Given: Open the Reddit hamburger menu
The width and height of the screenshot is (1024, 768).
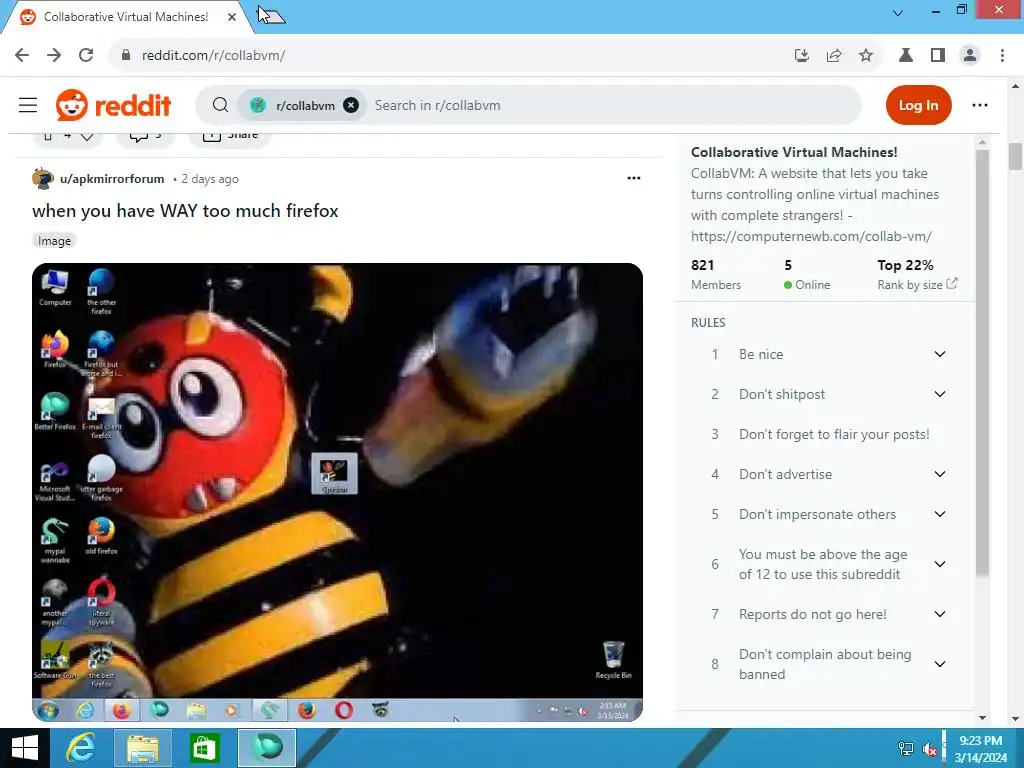Looking at the screenshot, I should click(x=28, y=105).
